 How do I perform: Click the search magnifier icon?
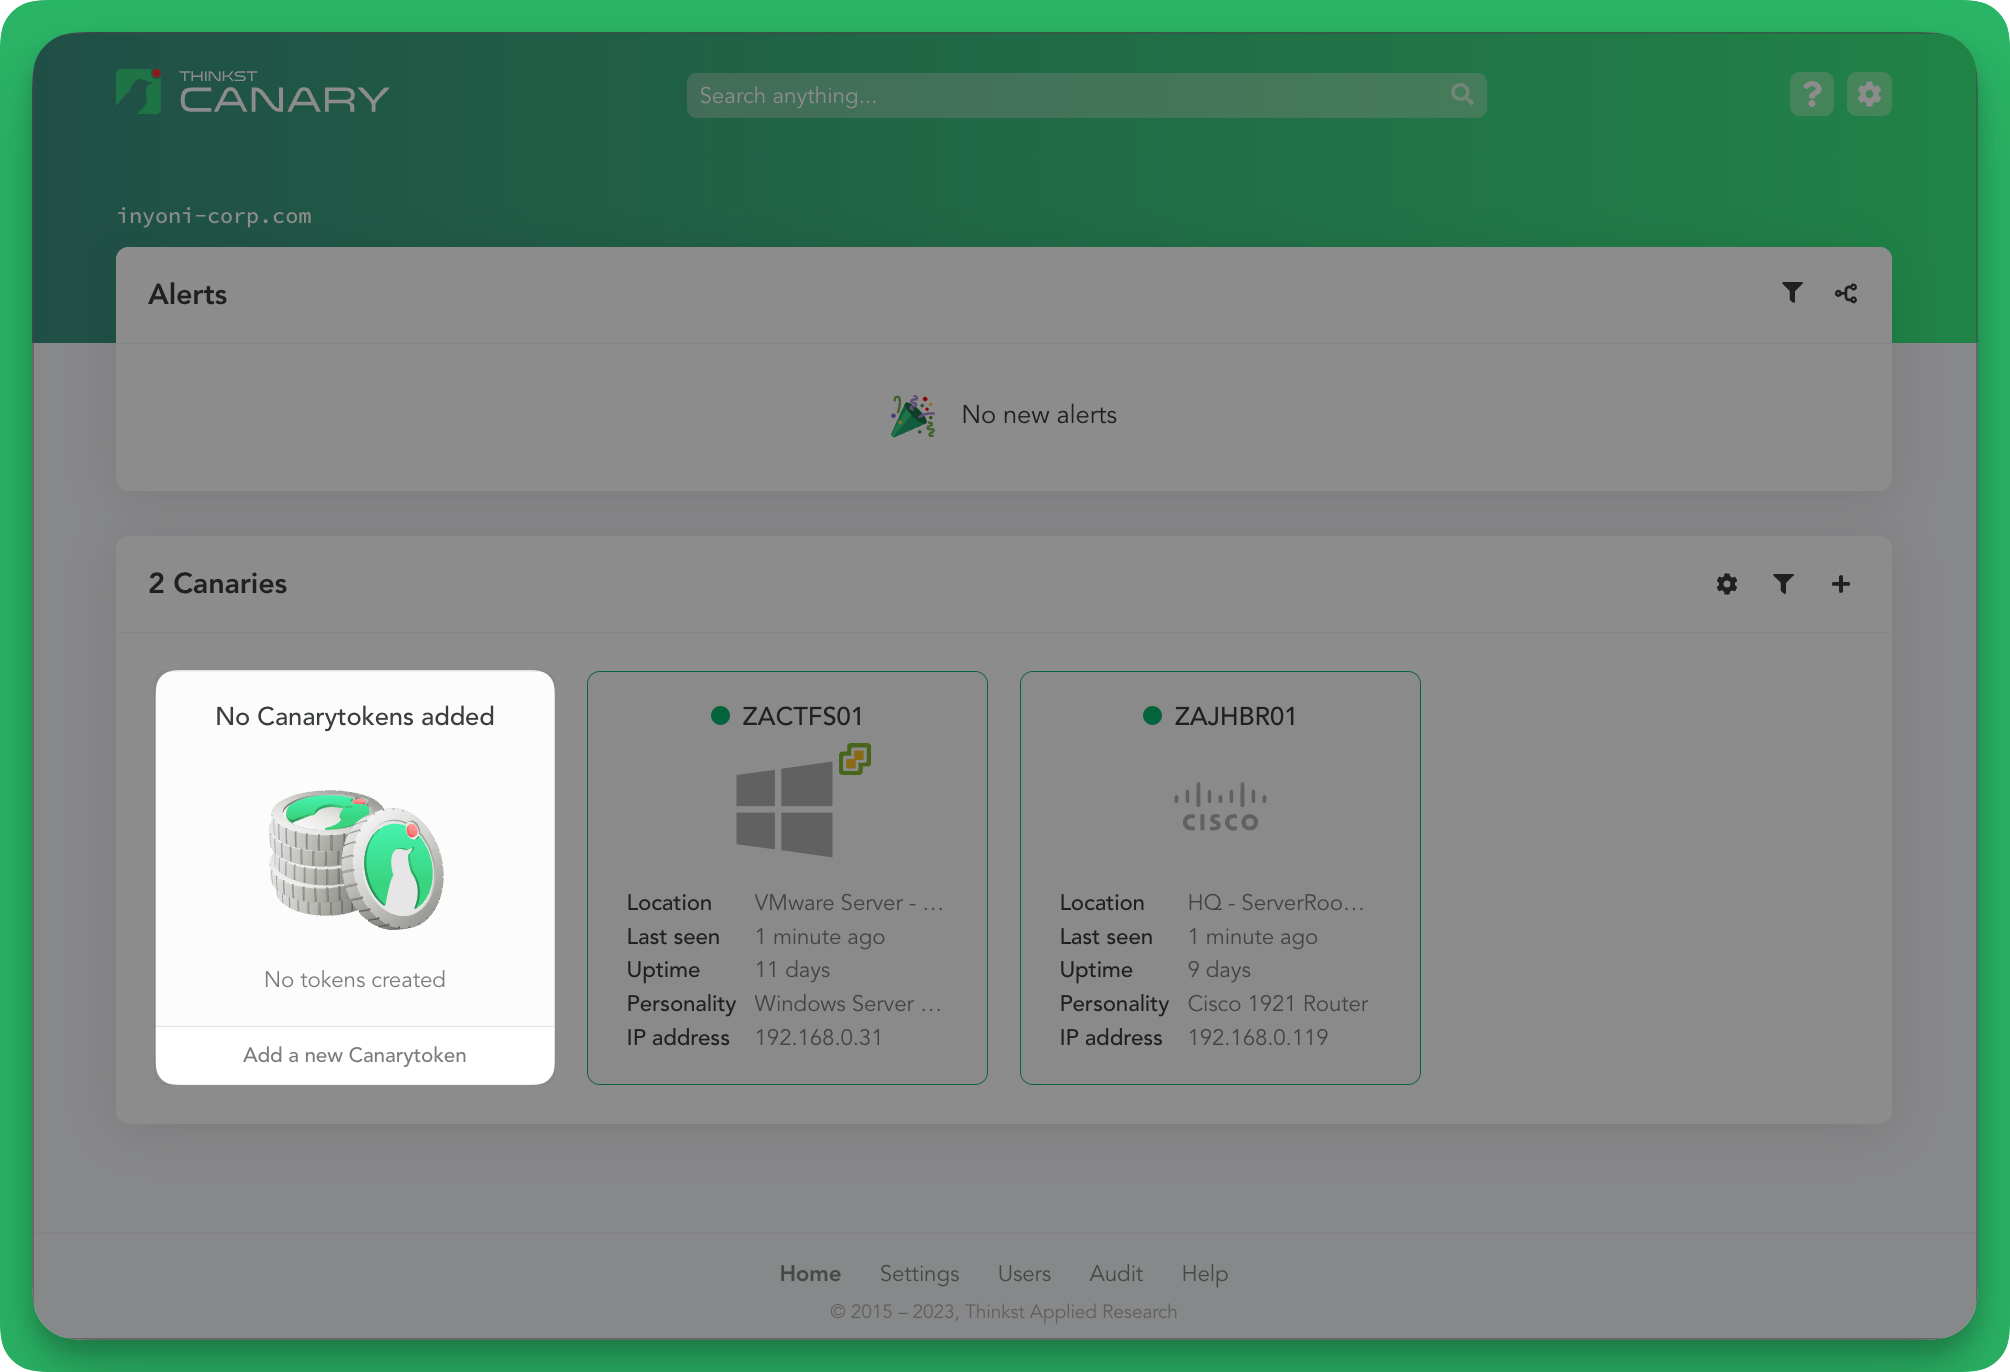1462,95
